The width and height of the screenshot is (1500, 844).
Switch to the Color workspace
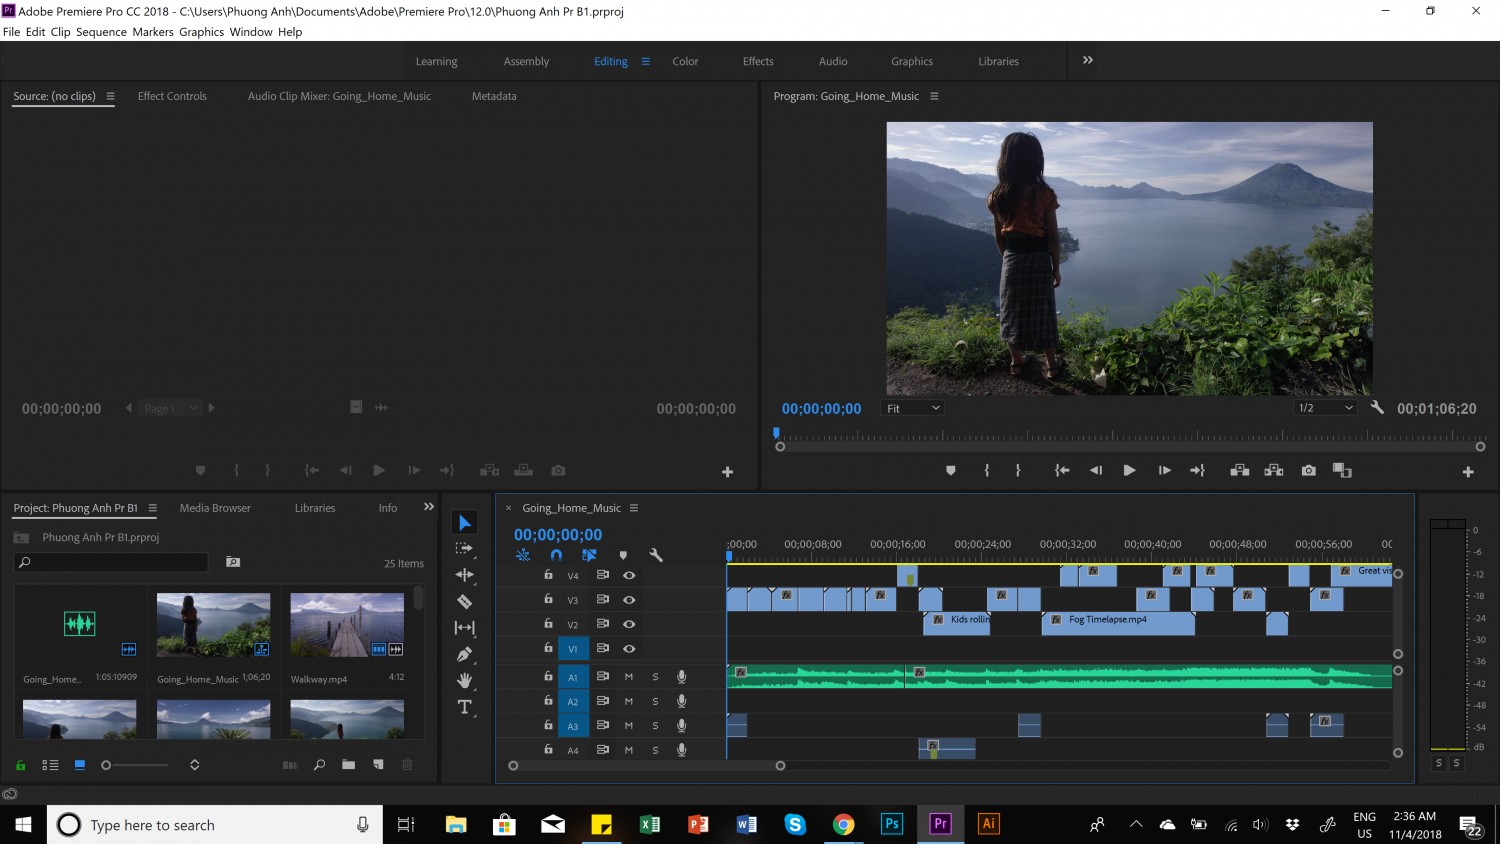tap(685, 61)
